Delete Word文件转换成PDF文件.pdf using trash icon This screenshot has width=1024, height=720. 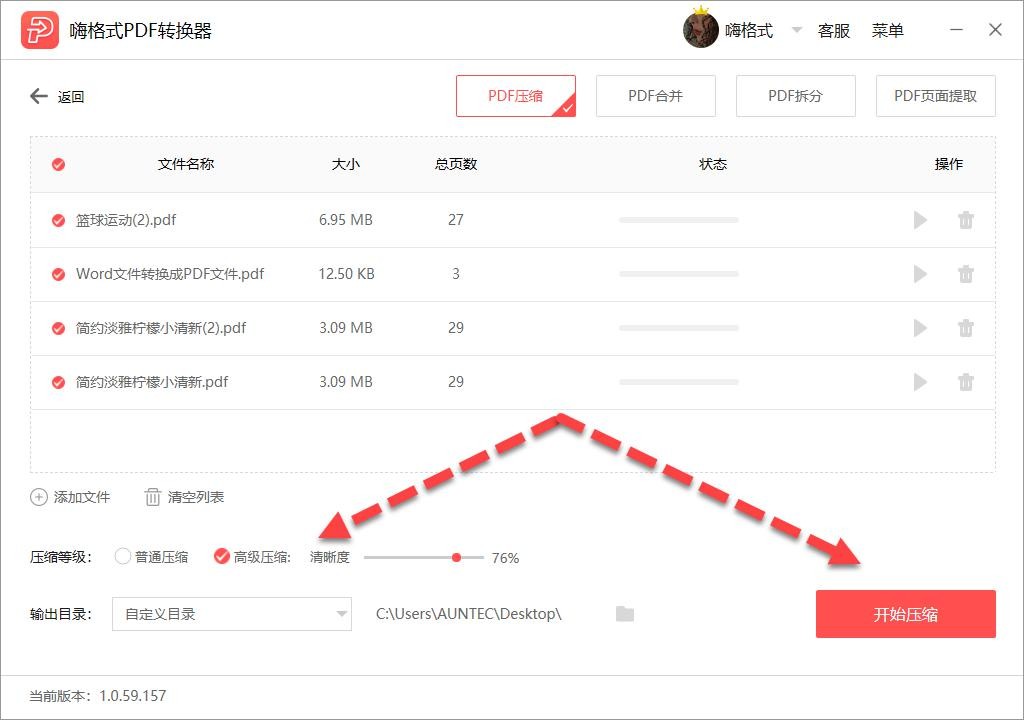[966, 274]
